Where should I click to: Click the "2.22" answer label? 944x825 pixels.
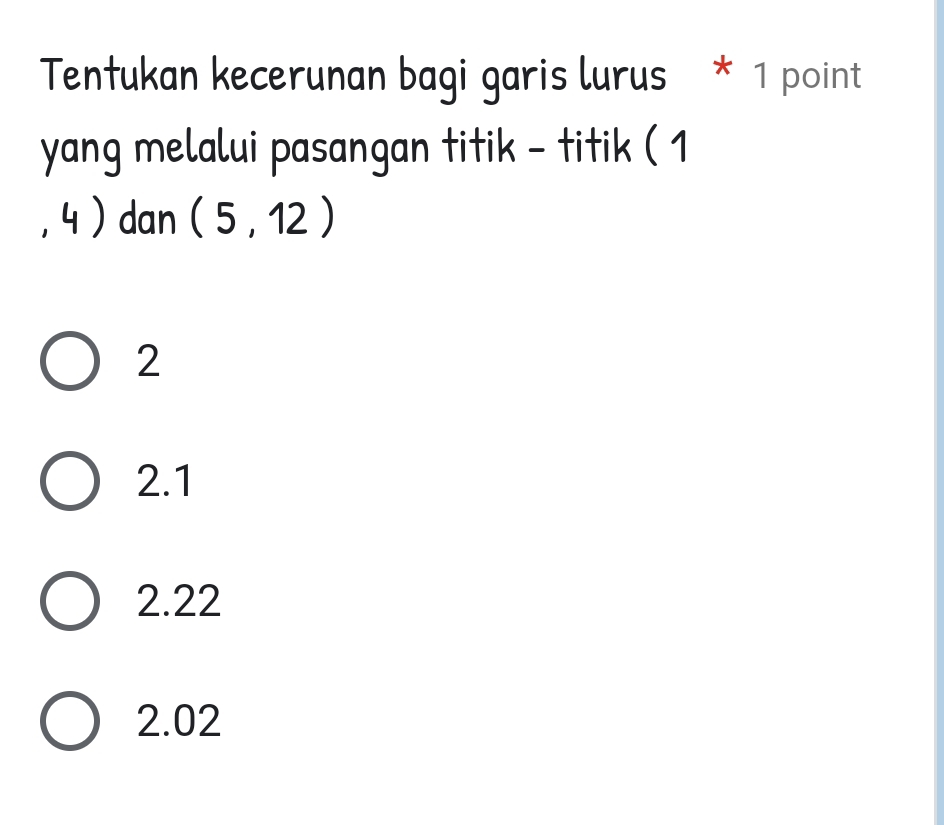[180, 602]
